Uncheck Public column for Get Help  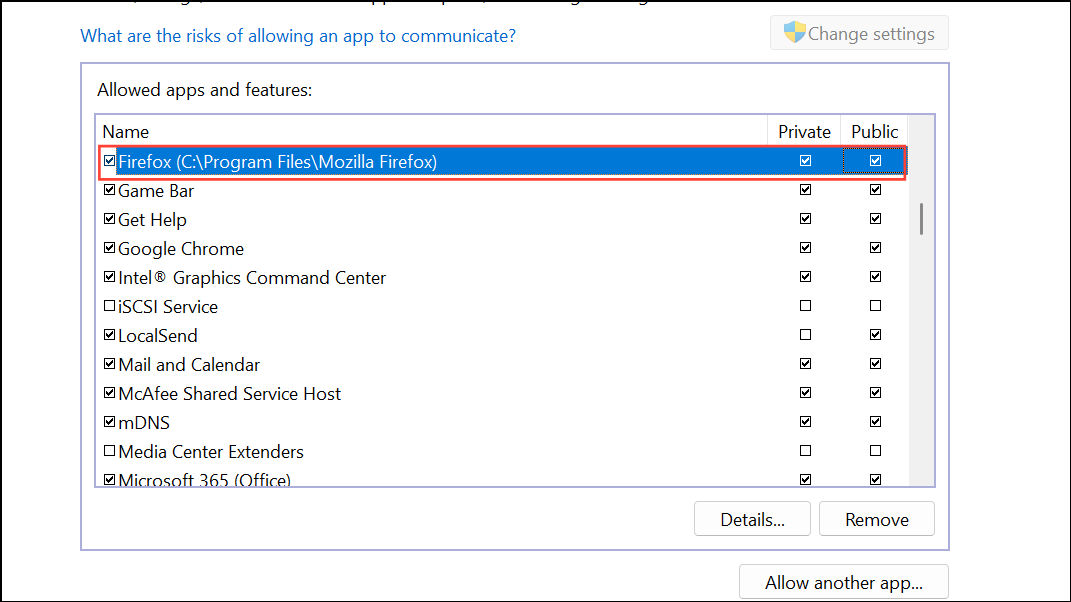pyautogui.click(x=875, y=218)
